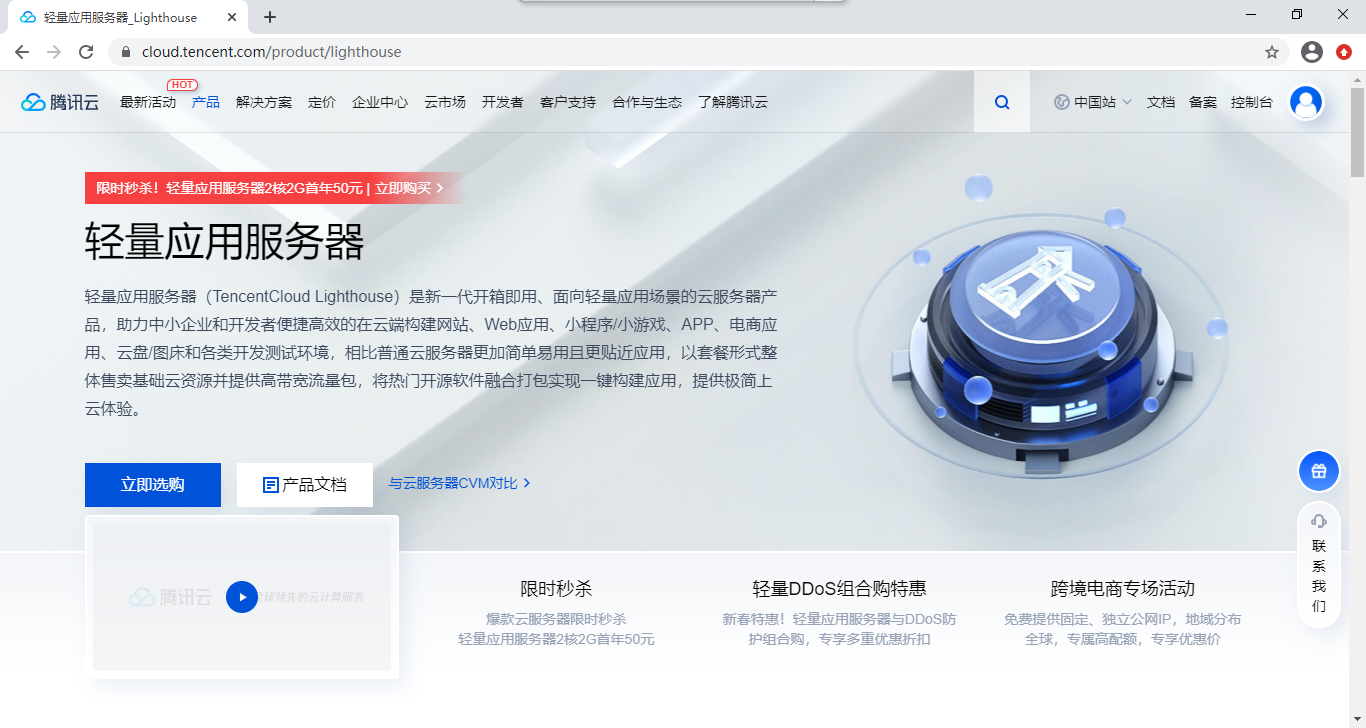Open the 云市场 navigation dropdown
This screenshot has height=728, width=1366.
pyautogui.click(x=444, y=101)
